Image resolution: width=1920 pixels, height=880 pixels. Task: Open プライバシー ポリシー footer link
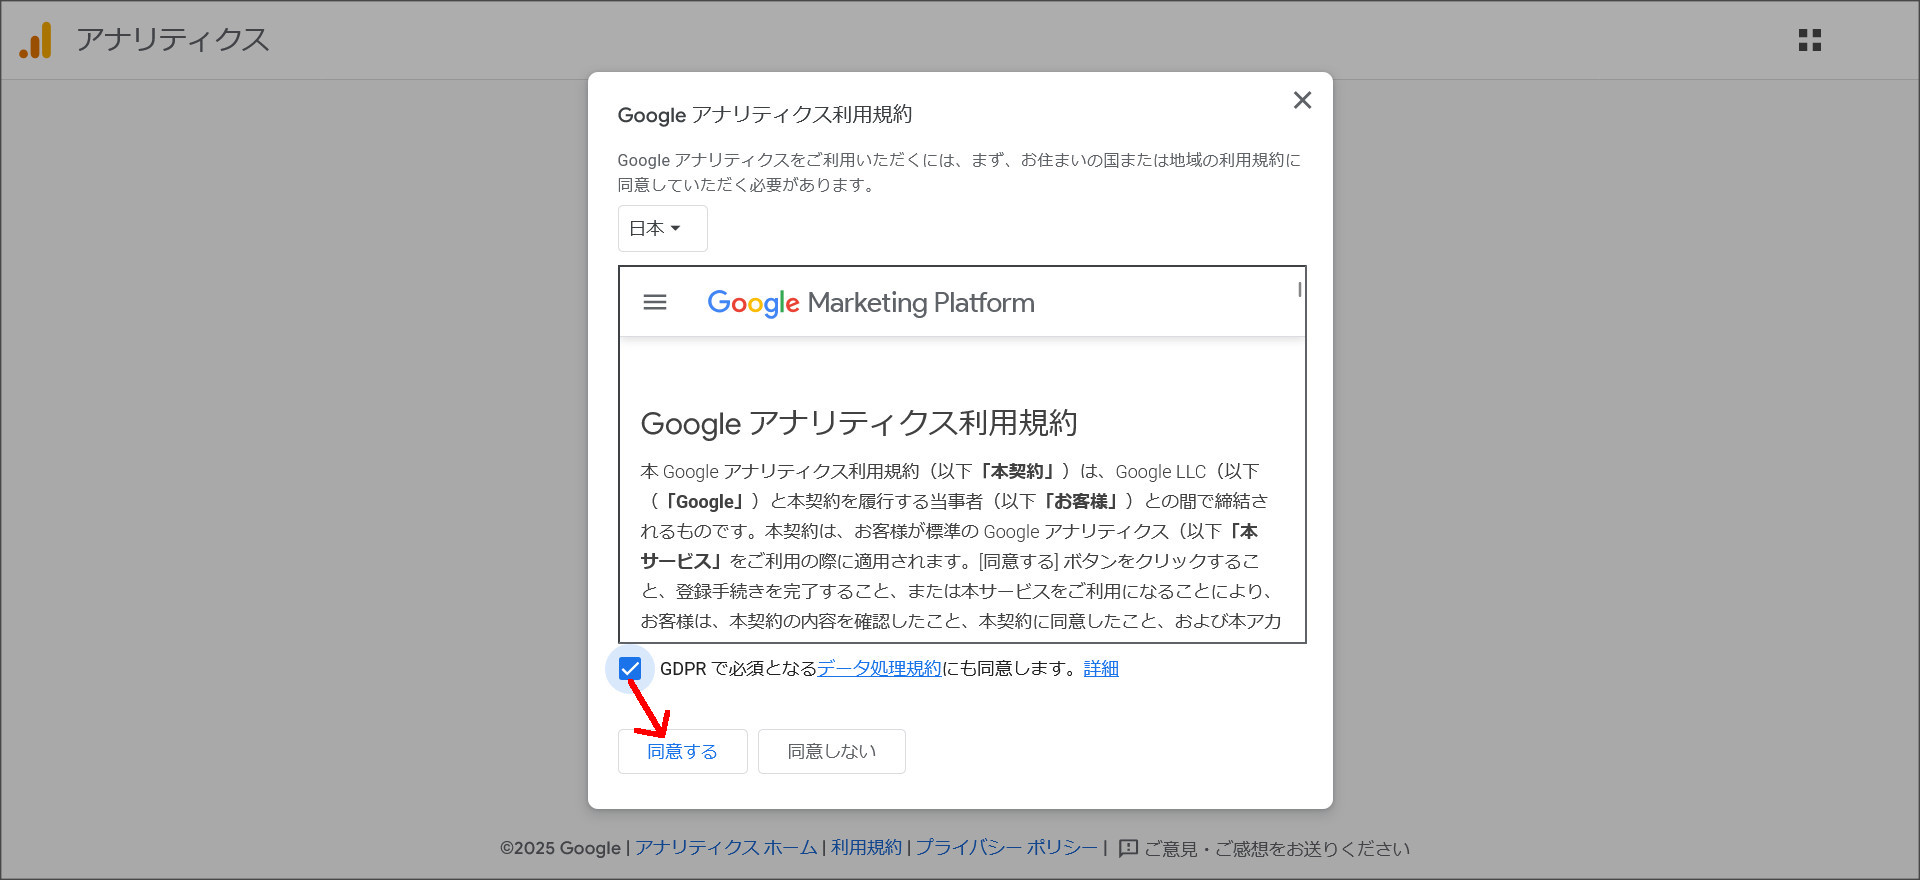tap(1006, 848)
